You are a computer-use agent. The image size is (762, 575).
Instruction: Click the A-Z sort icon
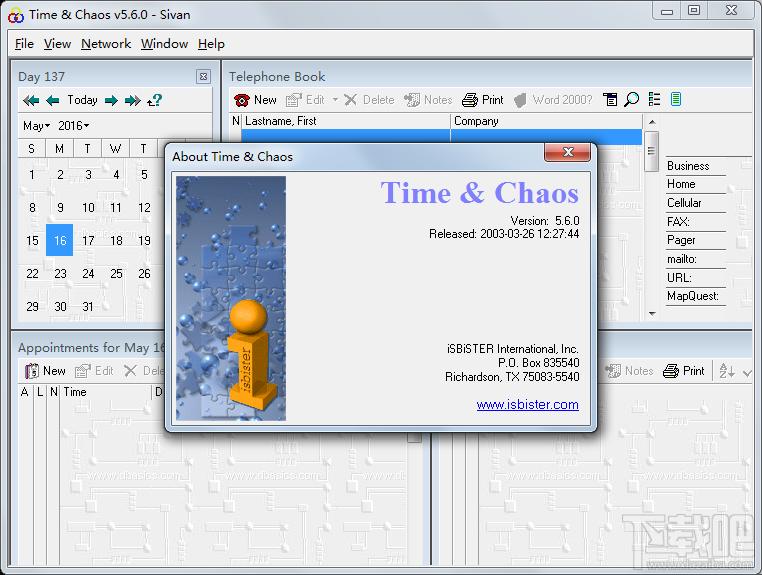727,371
